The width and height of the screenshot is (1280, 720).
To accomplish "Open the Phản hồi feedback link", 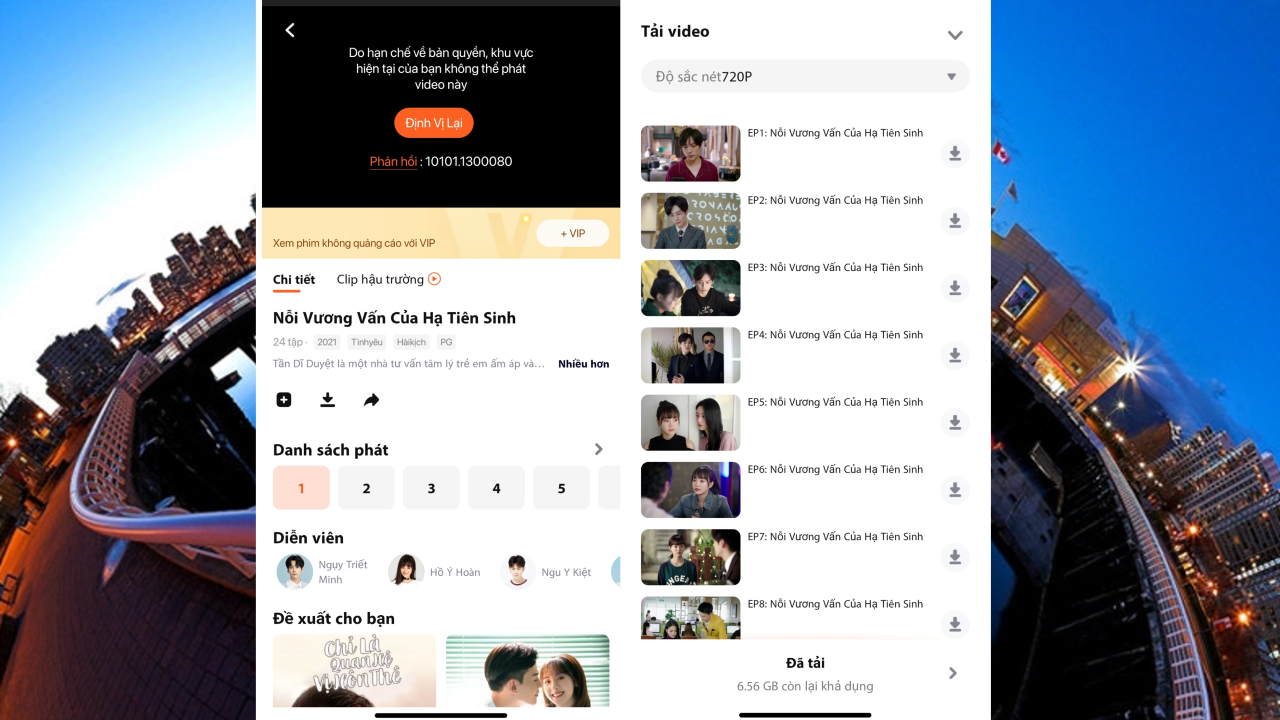I will [393, 160].
